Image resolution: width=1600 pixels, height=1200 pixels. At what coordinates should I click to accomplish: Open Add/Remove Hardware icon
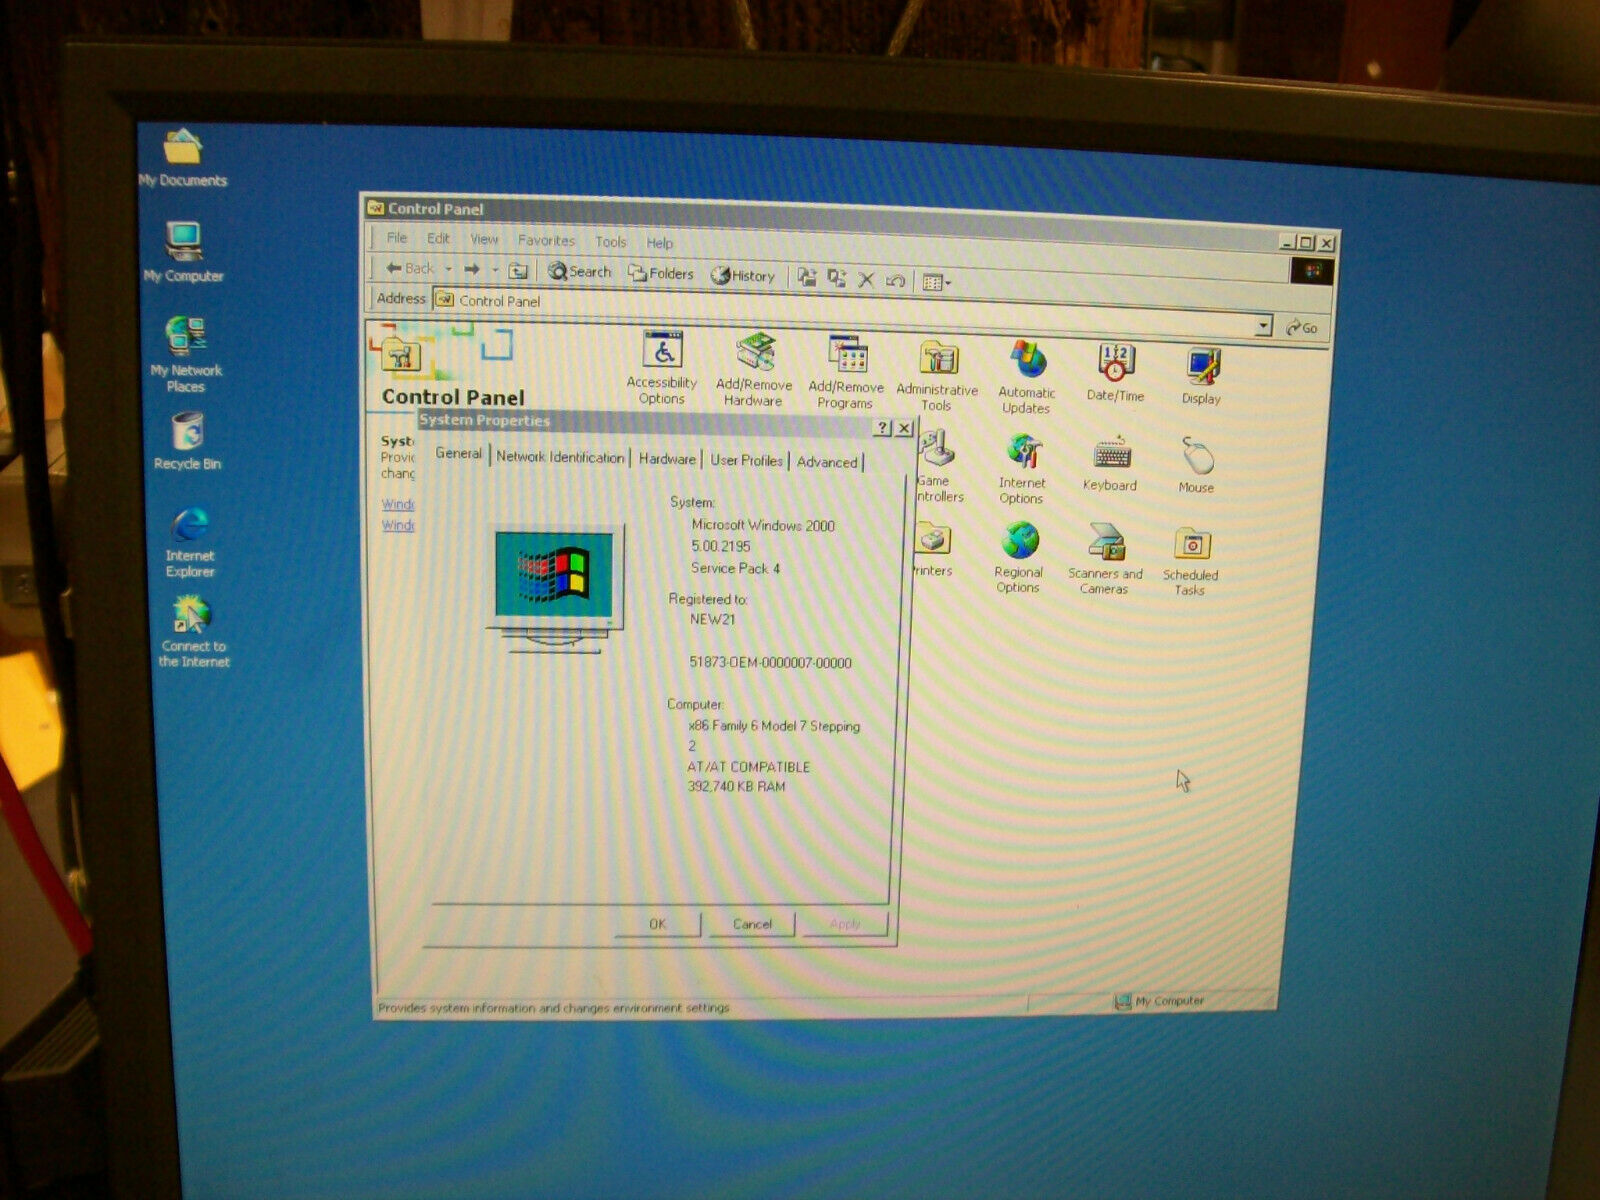(754, 369)
